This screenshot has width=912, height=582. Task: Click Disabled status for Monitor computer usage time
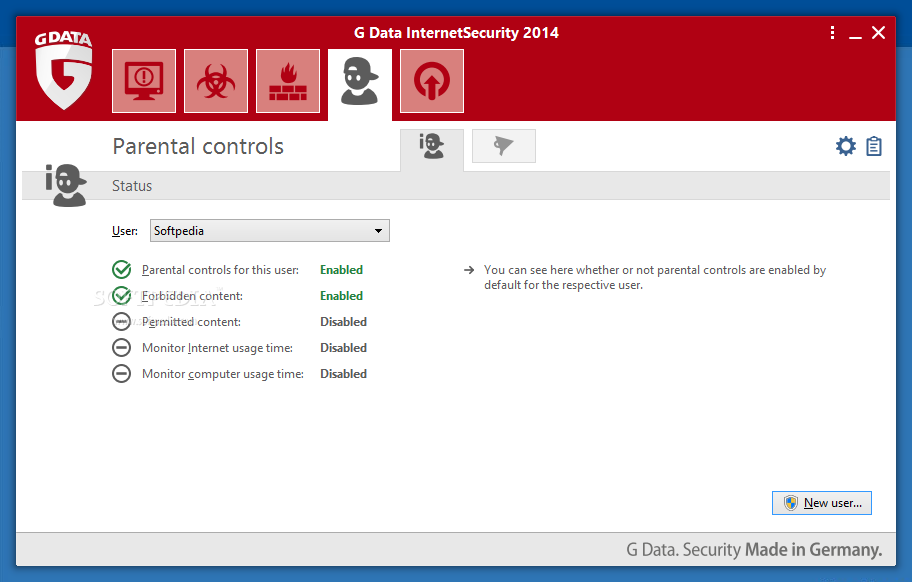(x=344, y=374)
